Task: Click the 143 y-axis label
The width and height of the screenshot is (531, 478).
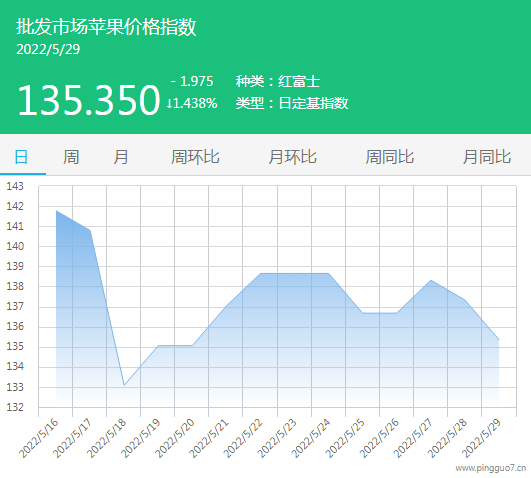Action: pyautogui.click(x=15, y=186)
